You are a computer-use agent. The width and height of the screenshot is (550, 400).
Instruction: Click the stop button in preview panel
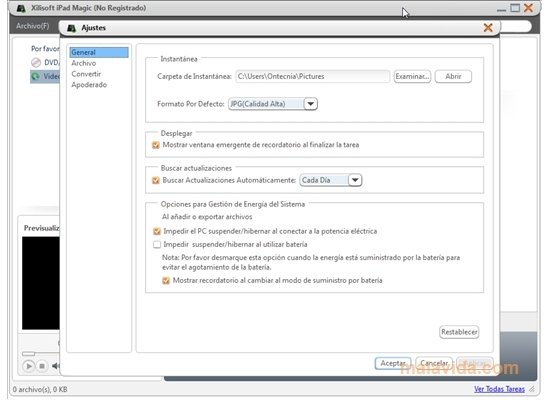(x=42, y=366)
